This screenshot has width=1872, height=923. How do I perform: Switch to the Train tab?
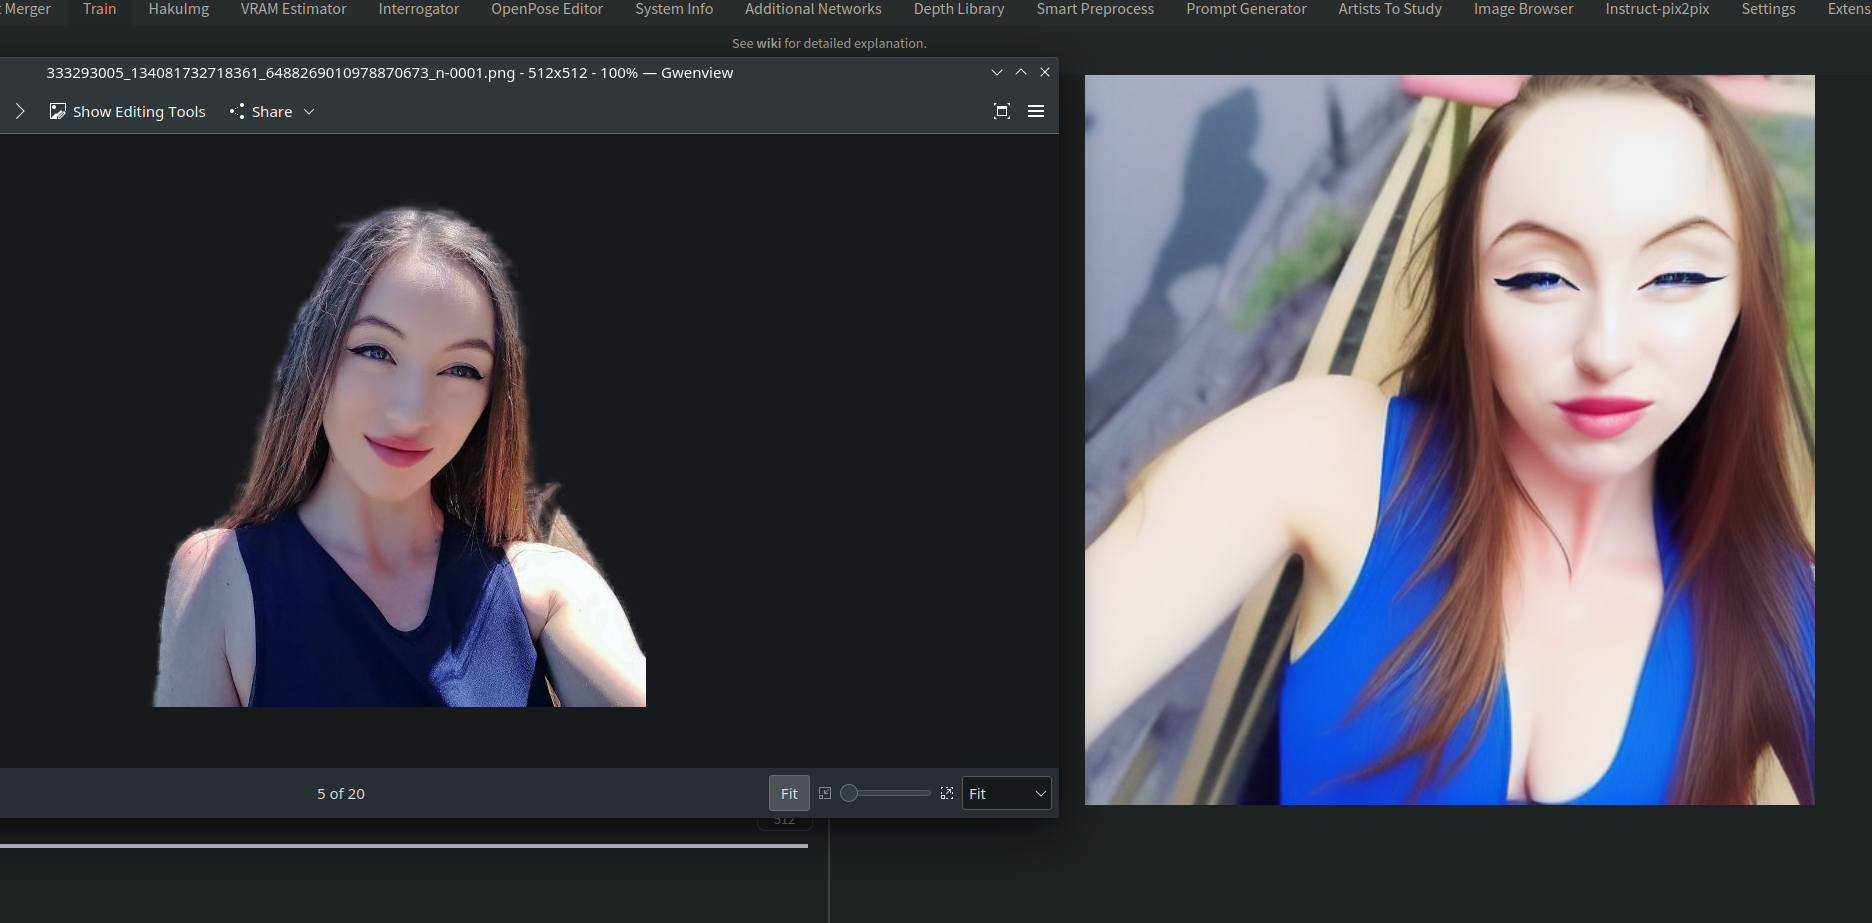click(99, 9)
